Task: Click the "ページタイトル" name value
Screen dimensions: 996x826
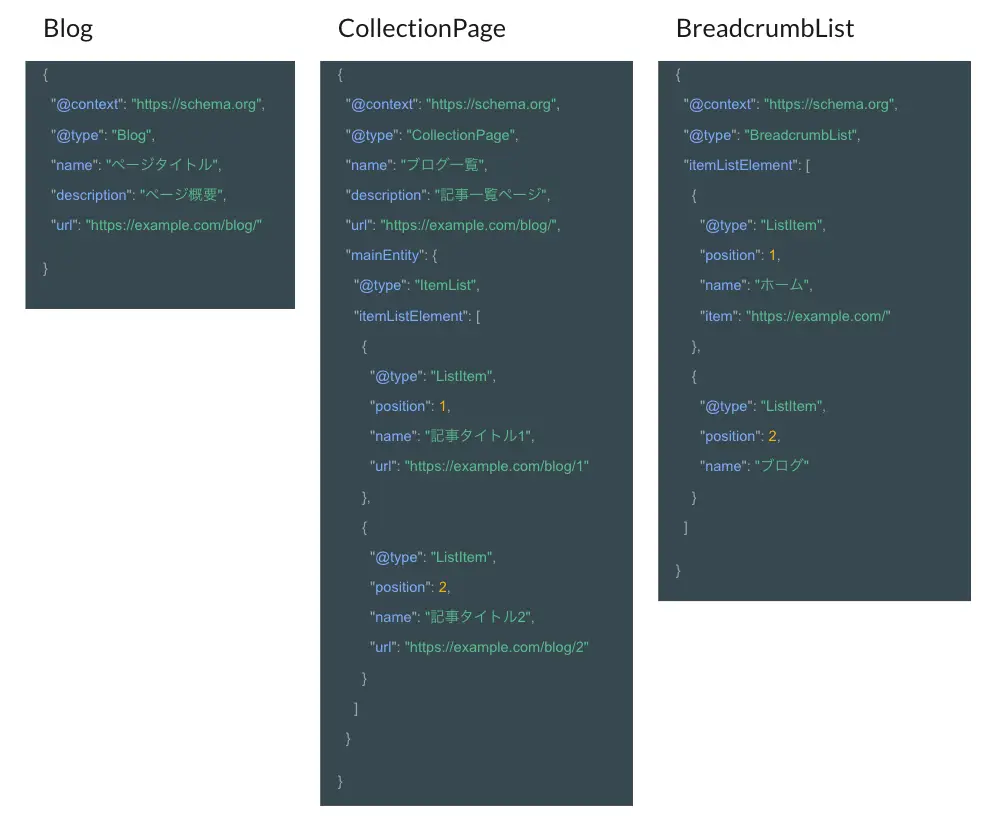Action: tap(162, 164)
